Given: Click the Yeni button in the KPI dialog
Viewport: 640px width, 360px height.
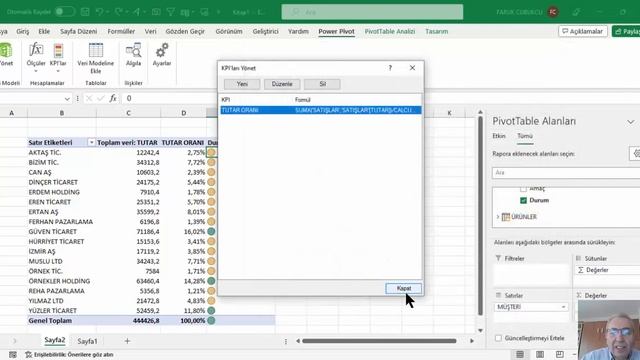Looking at the screenshot, I should 242,84.
